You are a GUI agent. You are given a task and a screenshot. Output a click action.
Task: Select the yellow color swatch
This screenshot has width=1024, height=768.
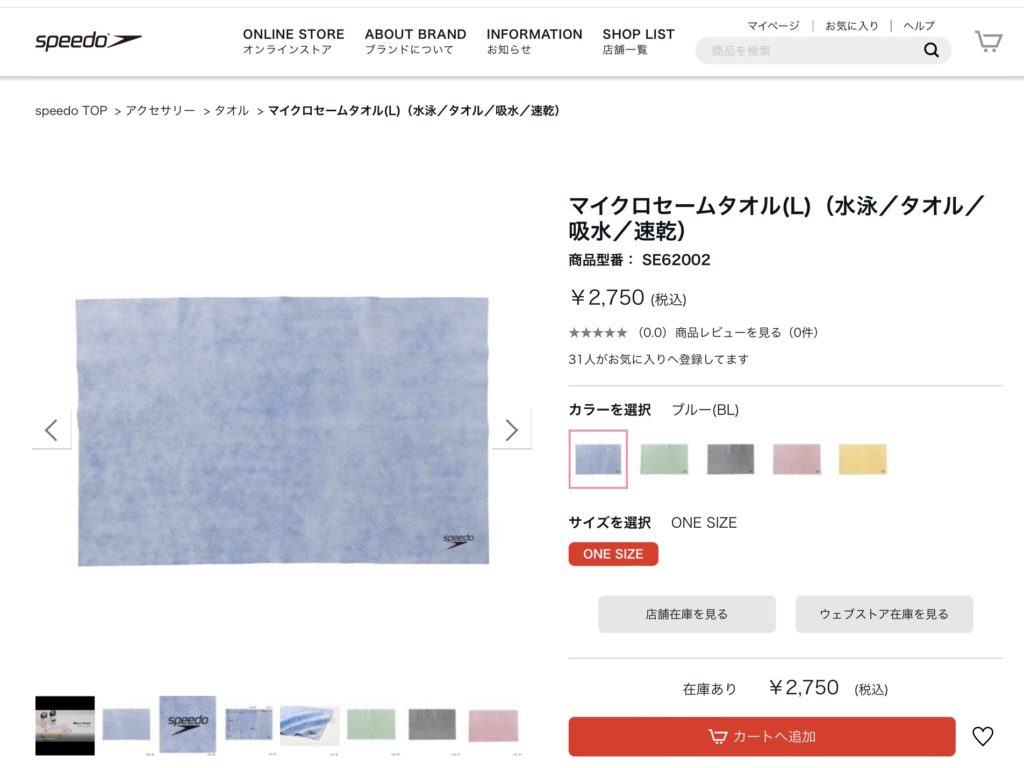coord(862,459)
